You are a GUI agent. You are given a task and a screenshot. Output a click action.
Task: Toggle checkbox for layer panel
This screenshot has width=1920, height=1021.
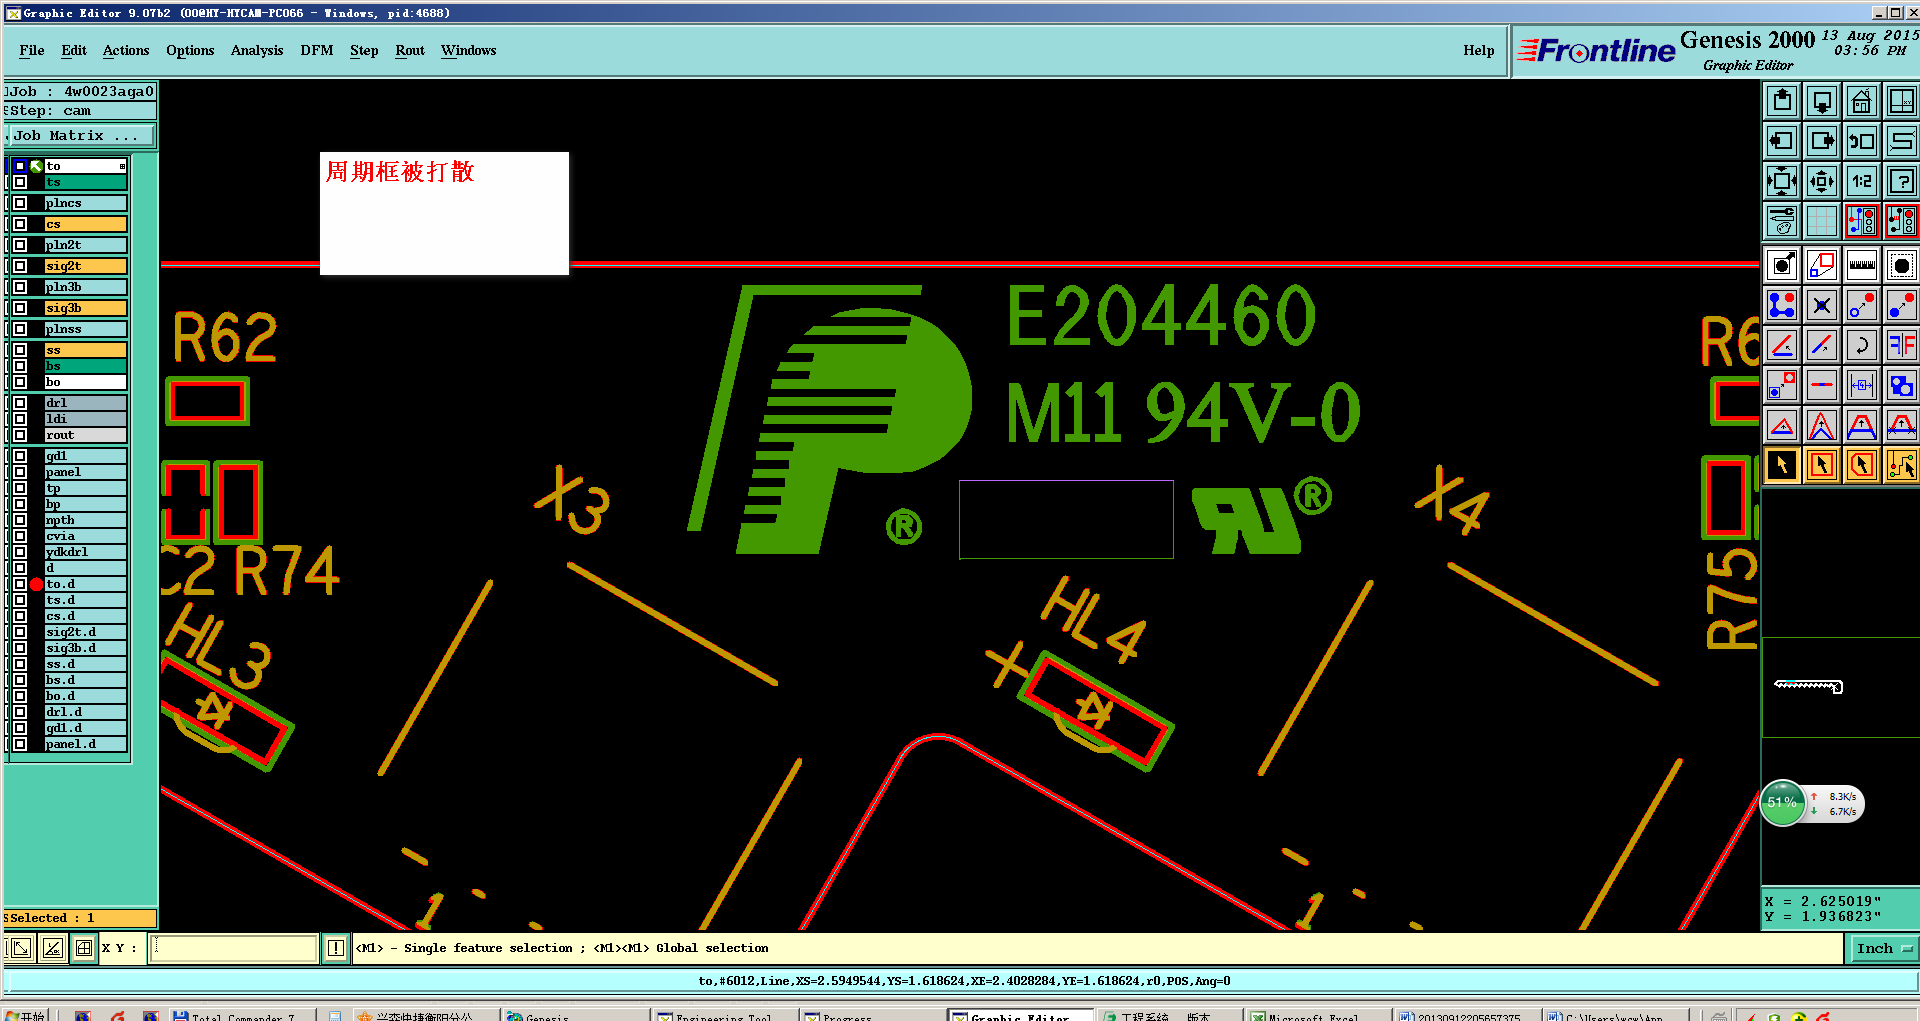pos(20,472)
